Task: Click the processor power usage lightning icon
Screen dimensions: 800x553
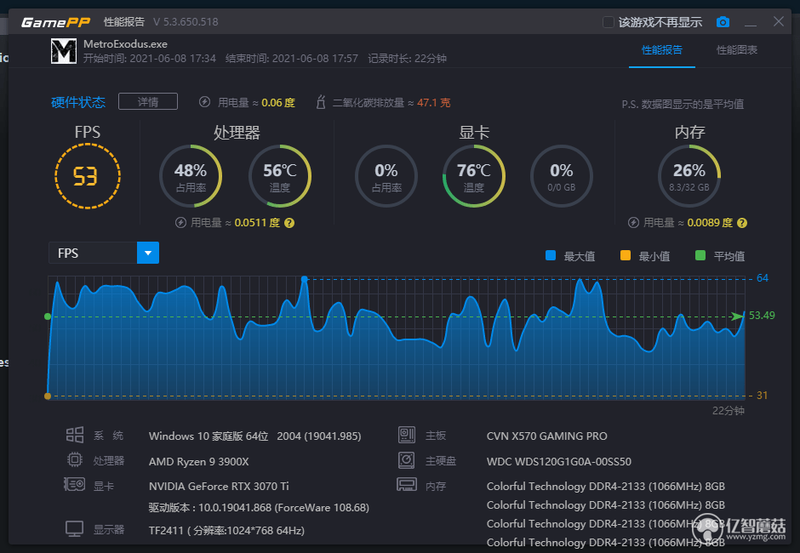Action: [x=181, y=222]
